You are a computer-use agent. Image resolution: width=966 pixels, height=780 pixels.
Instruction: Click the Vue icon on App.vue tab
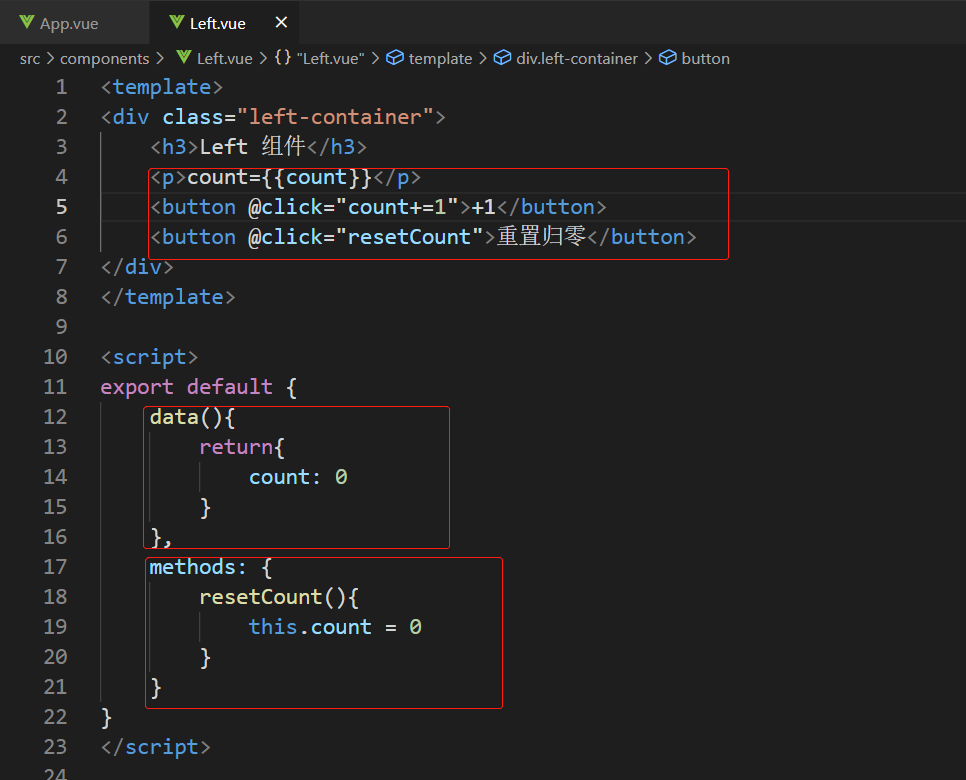click(x=27, y=22)
